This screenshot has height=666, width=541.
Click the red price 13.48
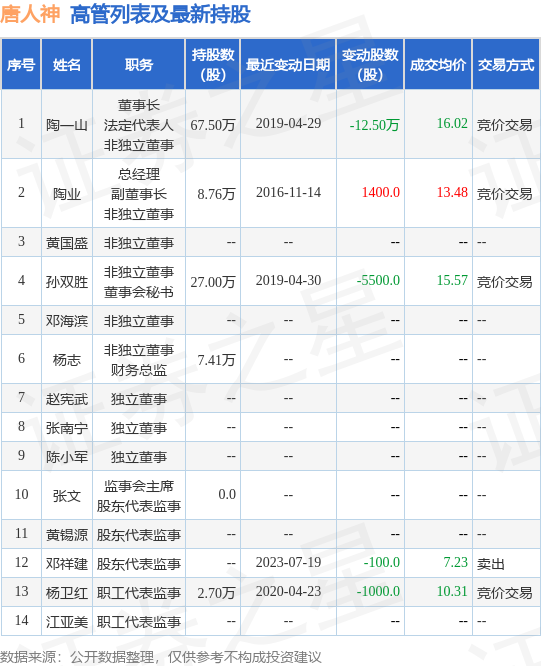point(452,192)
